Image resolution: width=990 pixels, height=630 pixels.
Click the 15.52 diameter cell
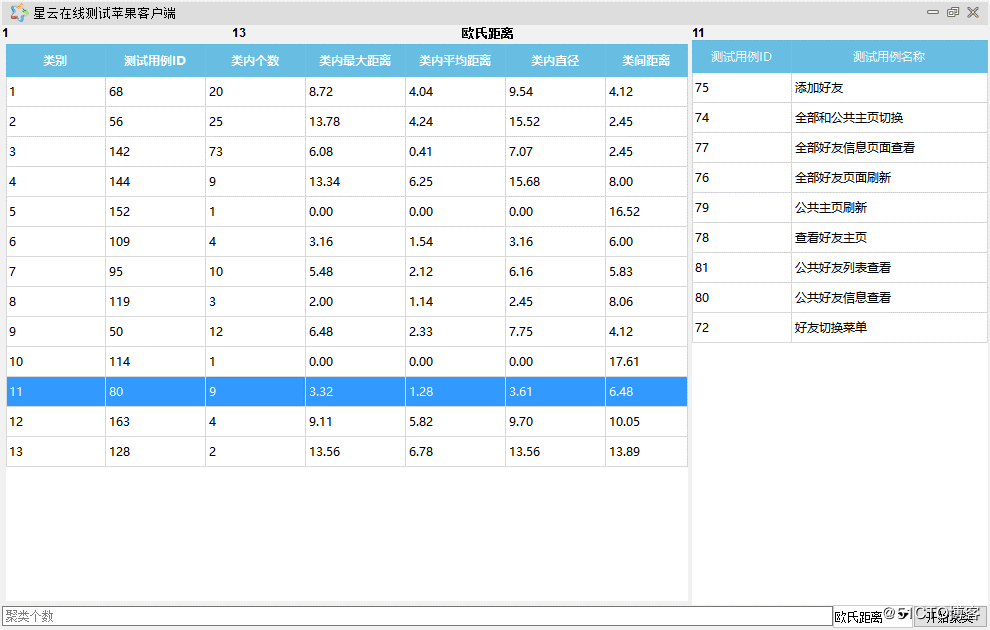[555, 122]
